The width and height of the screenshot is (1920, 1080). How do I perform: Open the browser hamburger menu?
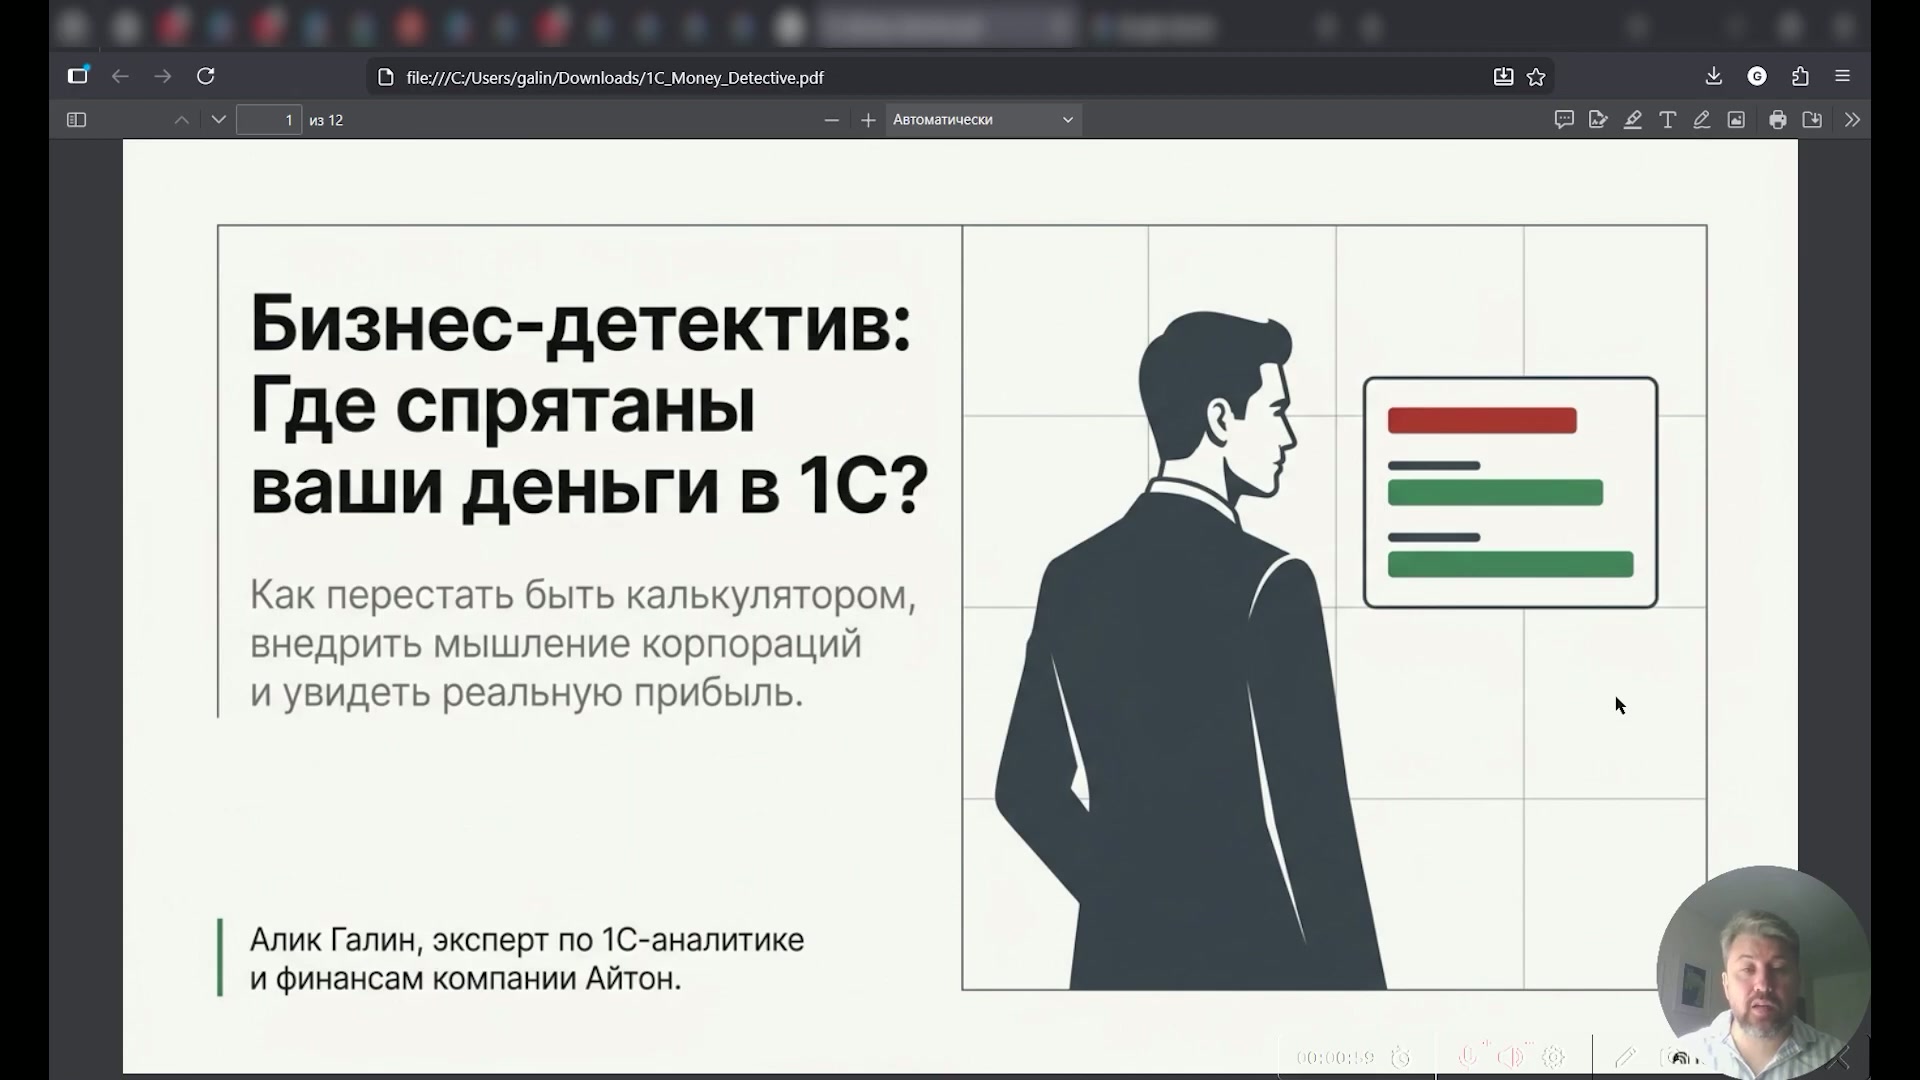tap(1843, 76)
